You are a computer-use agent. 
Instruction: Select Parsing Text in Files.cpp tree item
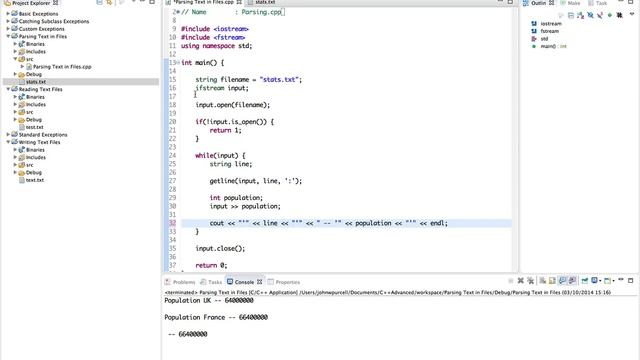pyautogui.click(x=62, y=67)
